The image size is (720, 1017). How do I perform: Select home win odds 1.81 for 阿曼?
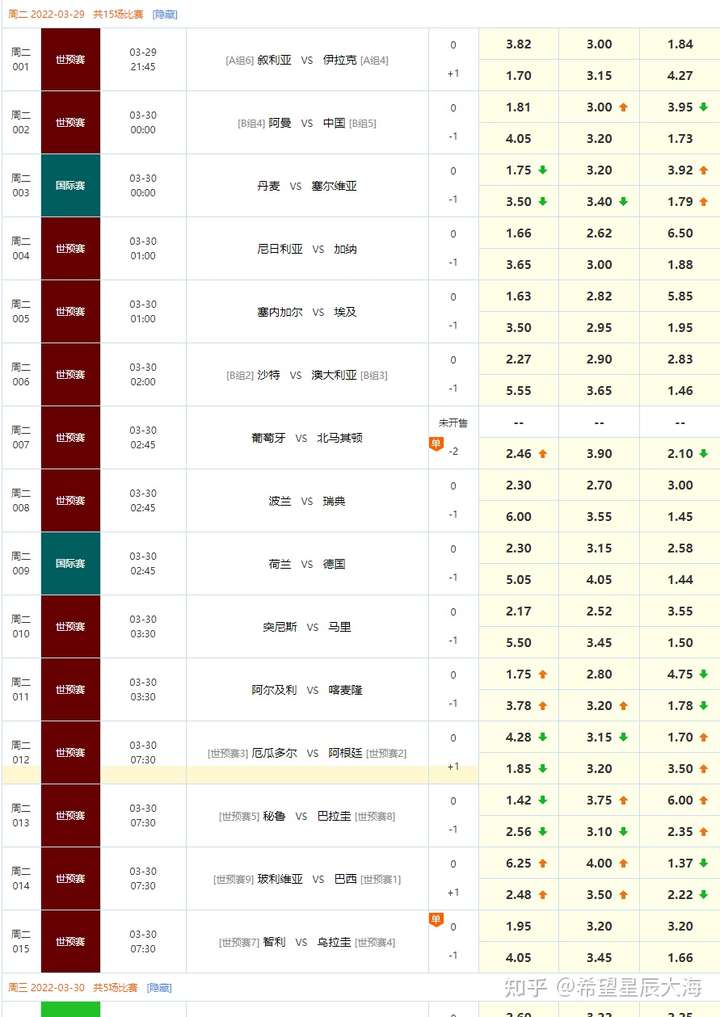coord(518,107)
